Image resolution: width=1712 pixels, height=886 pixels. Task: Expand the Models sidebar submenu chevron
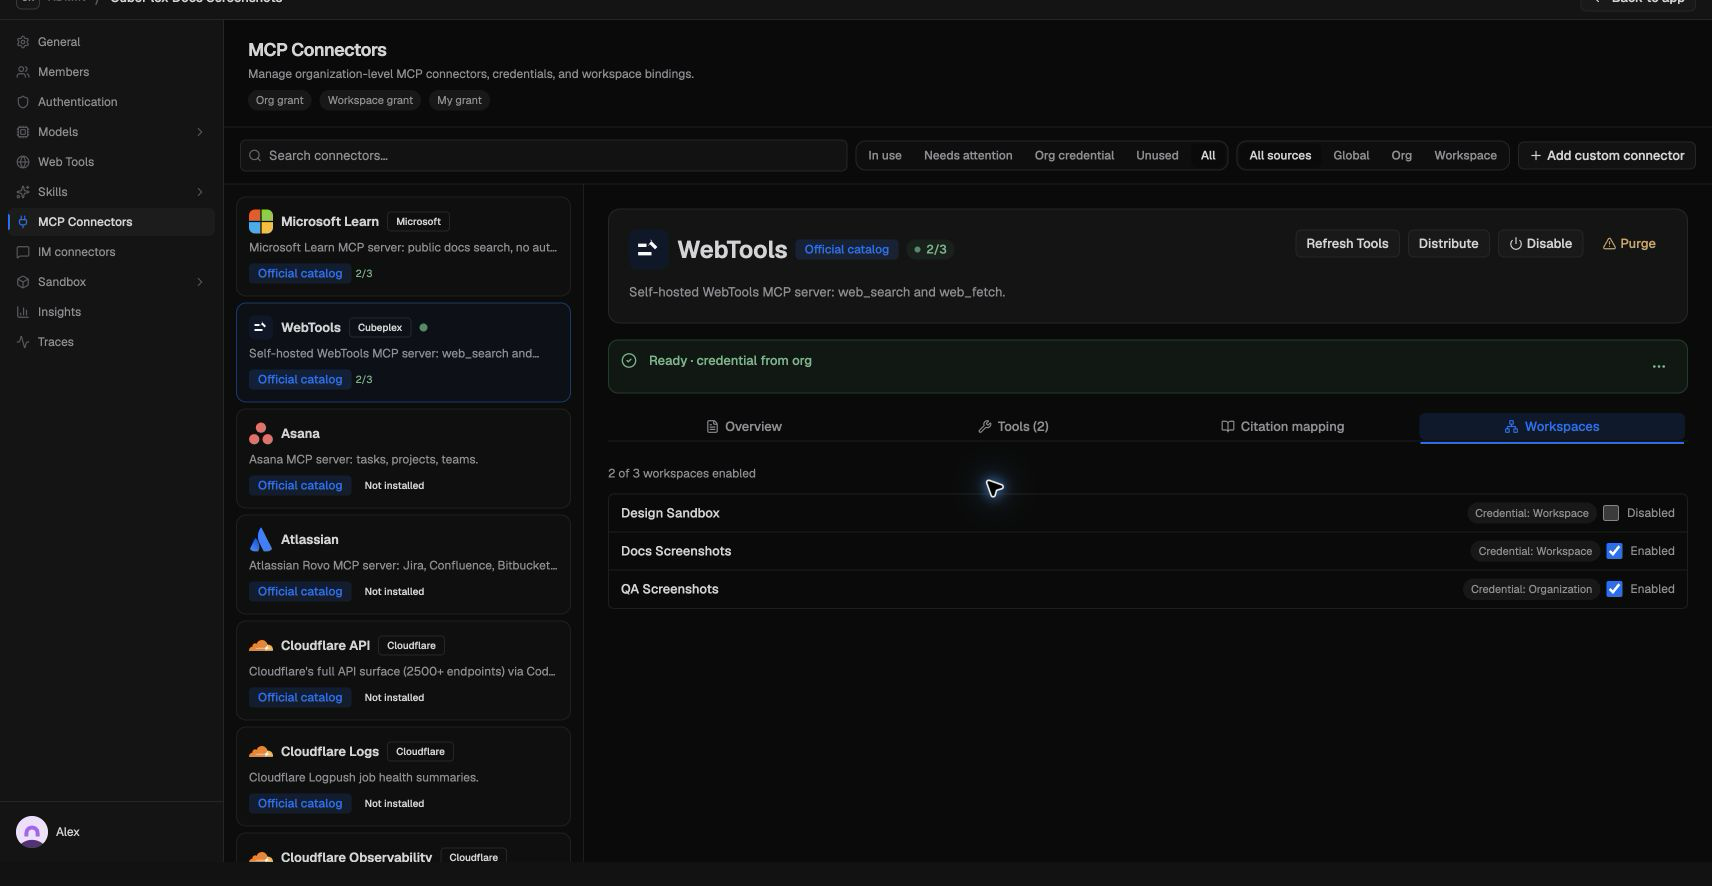200,132
